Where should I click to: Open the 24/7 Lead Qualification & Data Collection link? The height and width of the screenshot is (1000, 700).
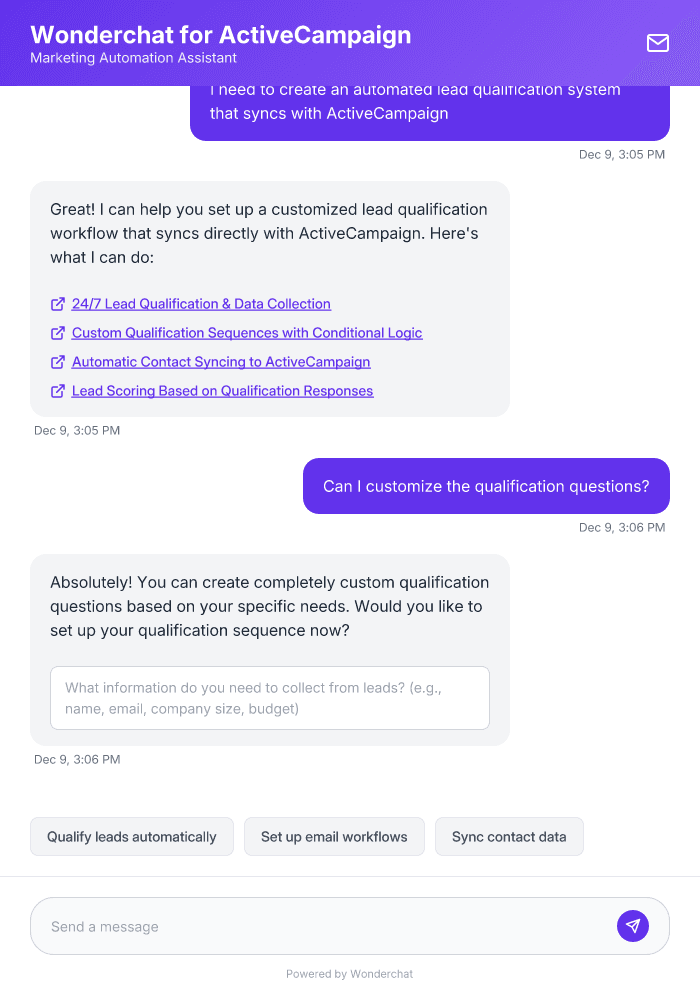[200, 304]
